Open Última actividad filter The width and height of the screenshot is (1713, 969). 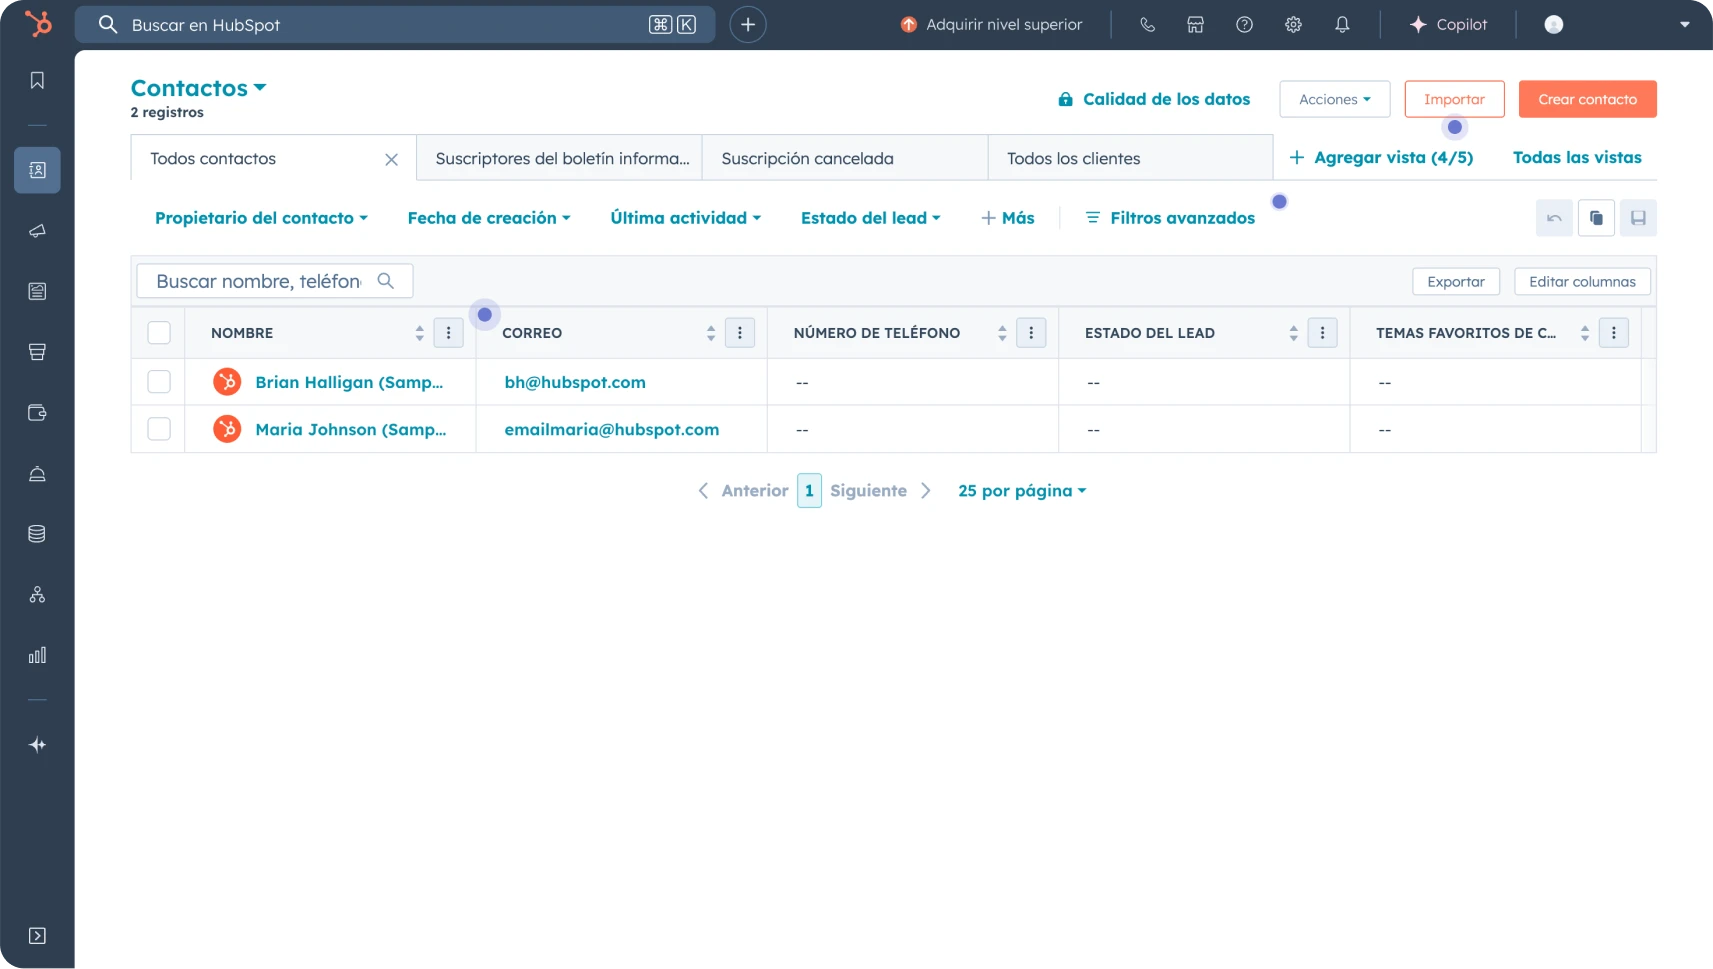pos(686,218)
